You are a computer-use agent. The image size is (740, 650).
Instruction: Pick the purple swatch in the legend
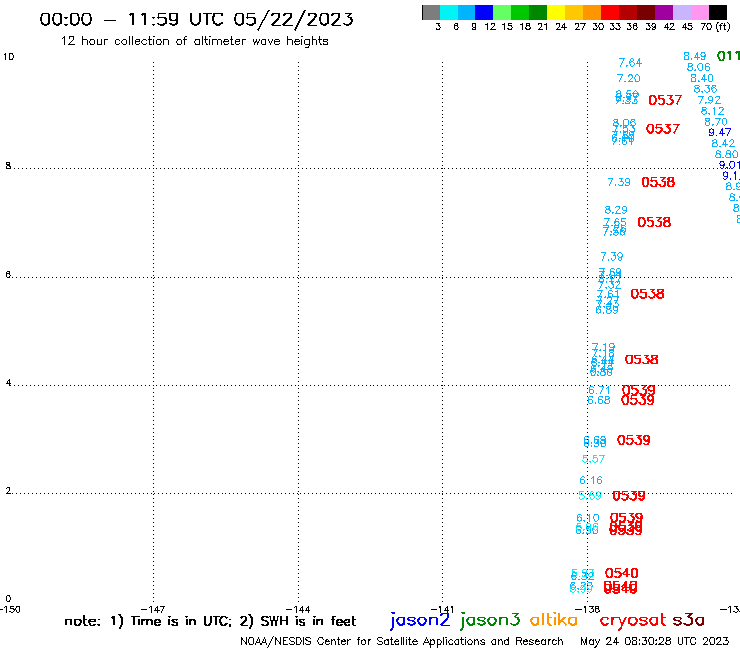click(x=664, y=12)
